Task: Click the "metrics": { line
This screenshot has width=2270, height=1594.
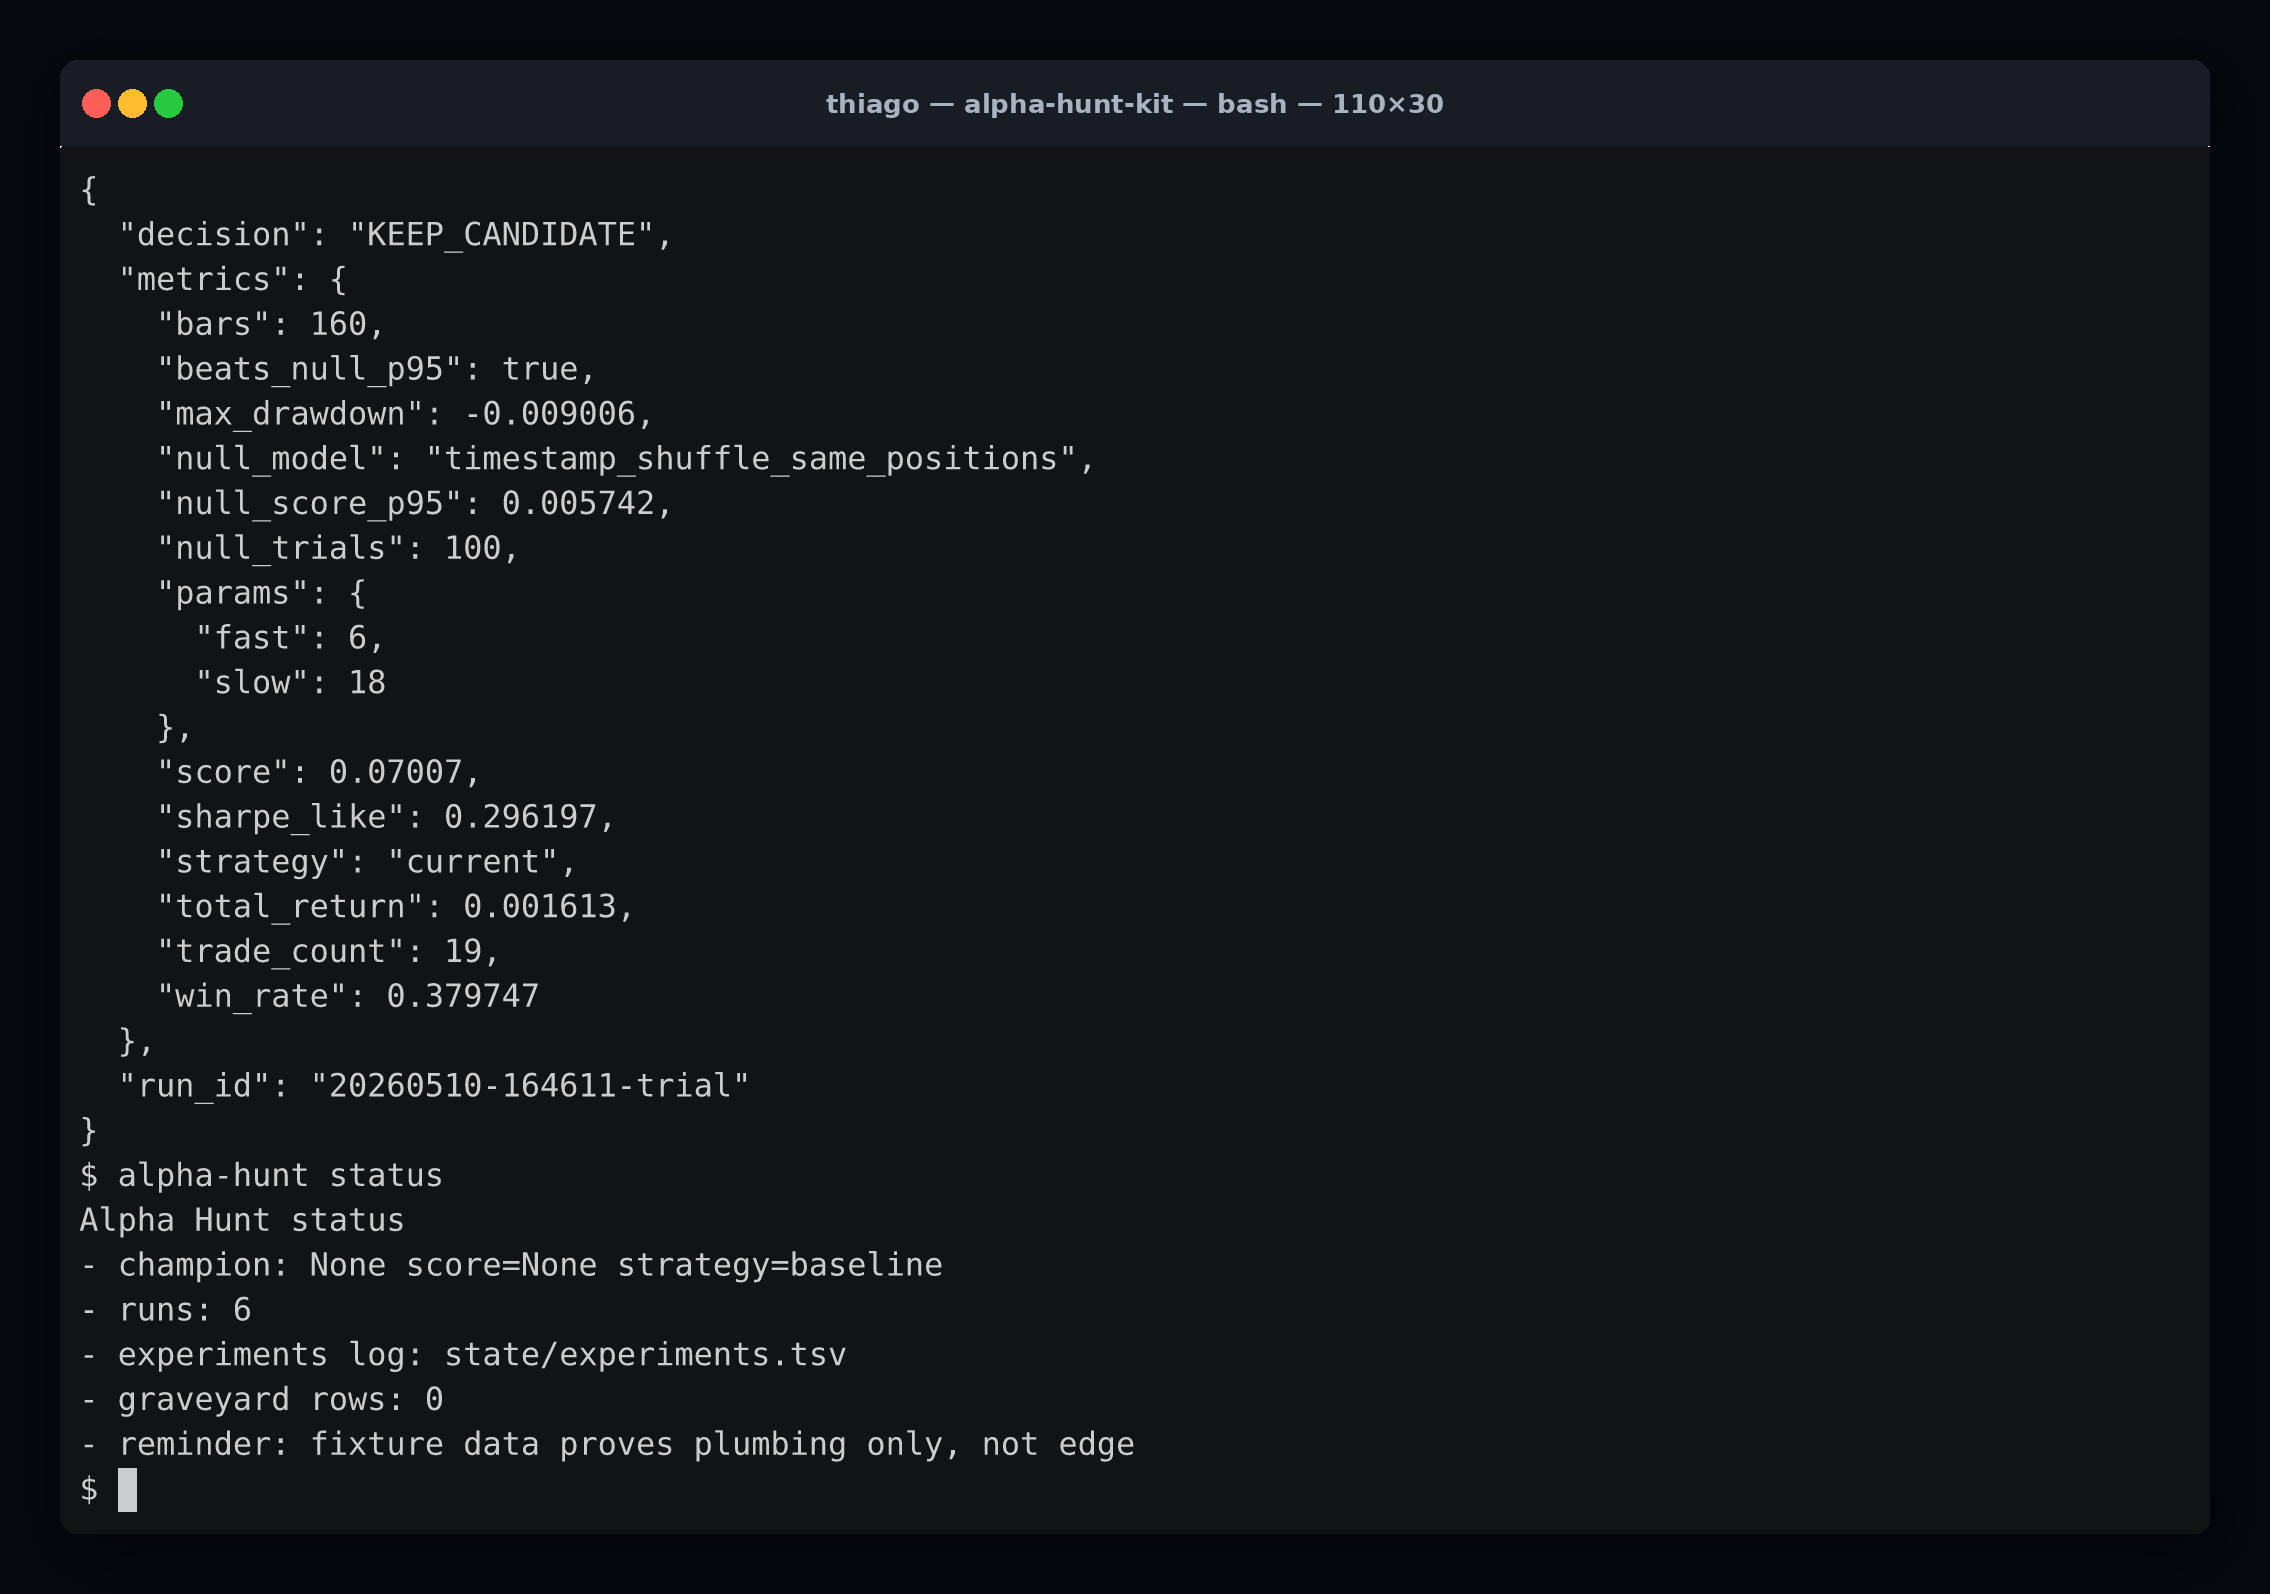Action: pos(233,280)
